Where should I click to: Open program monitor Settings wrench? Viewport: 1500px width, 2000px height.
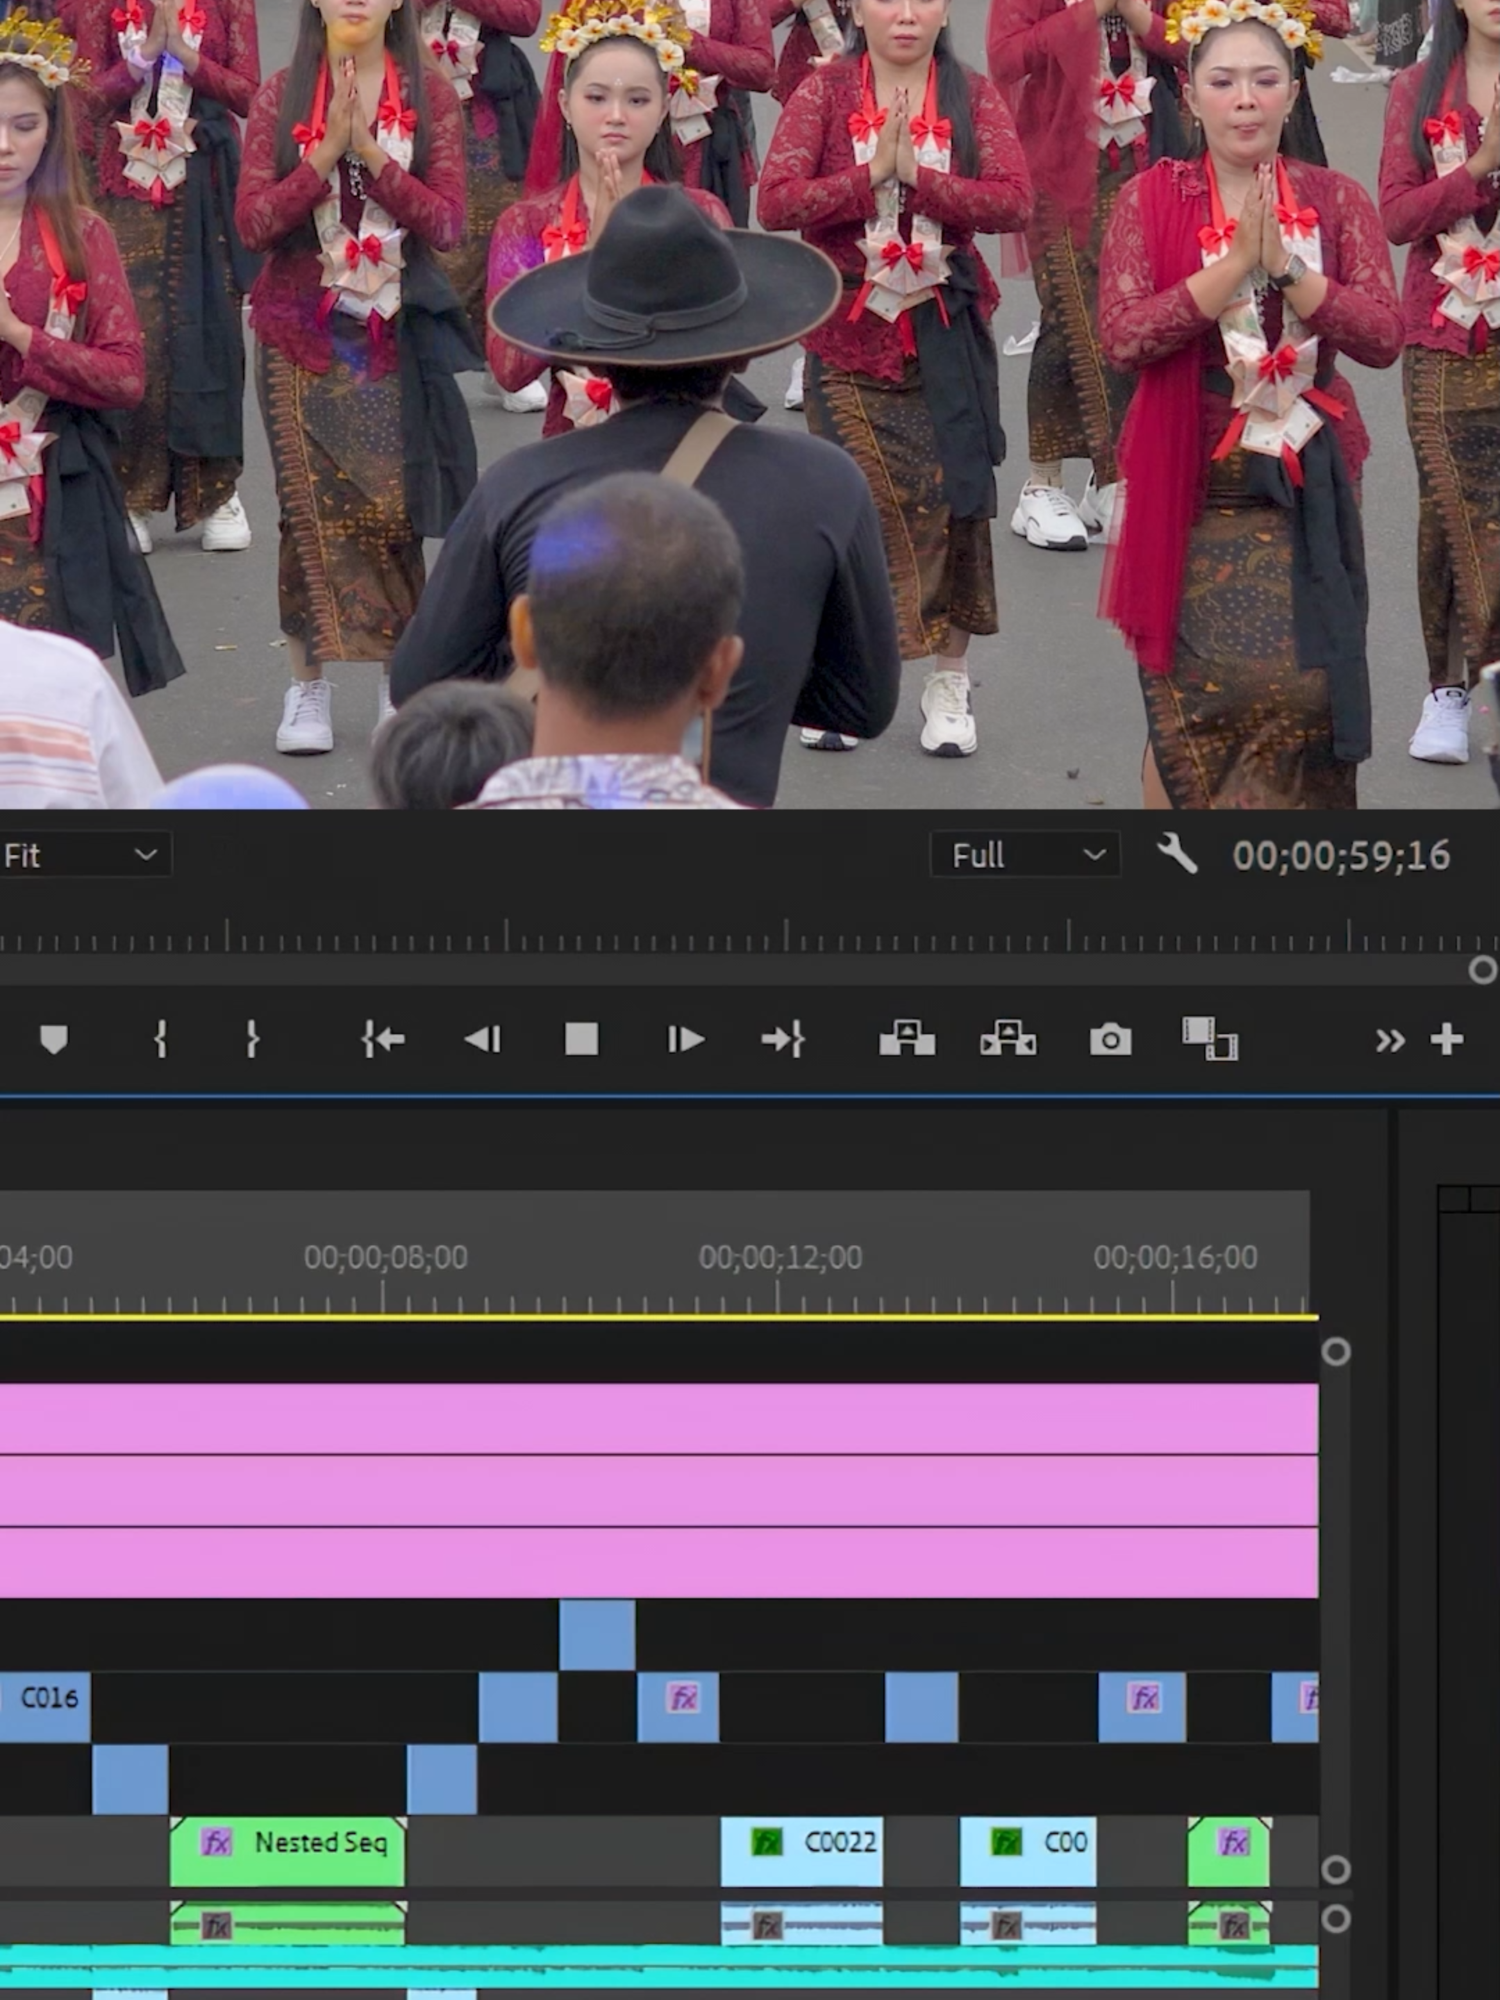[x=1177, y=855]
